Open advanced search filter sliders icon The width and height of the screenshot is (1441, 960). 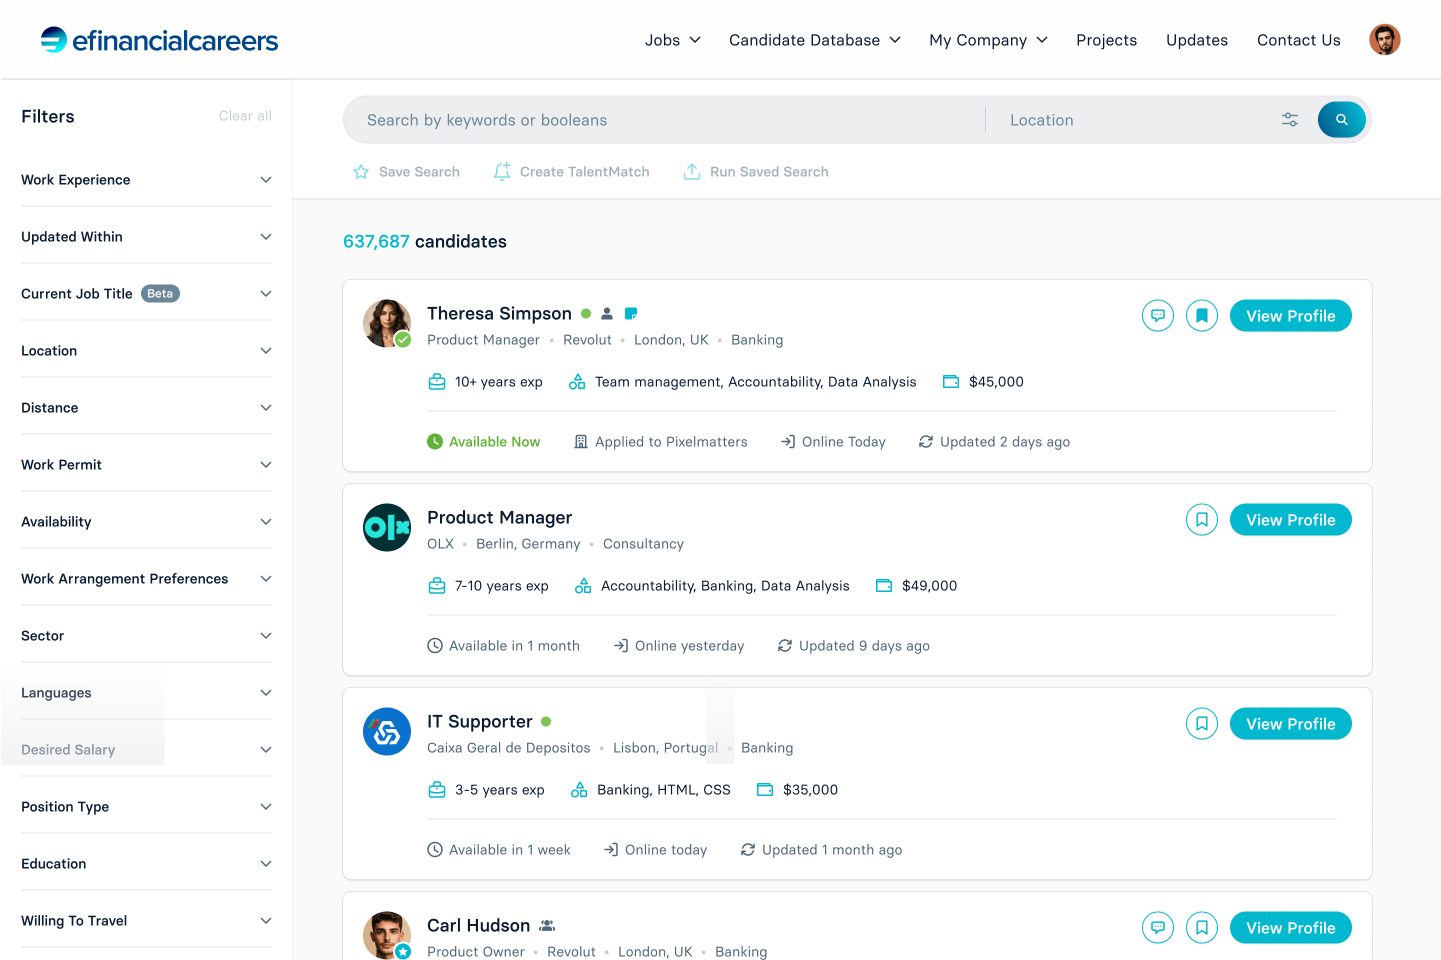pos(1290,120)
